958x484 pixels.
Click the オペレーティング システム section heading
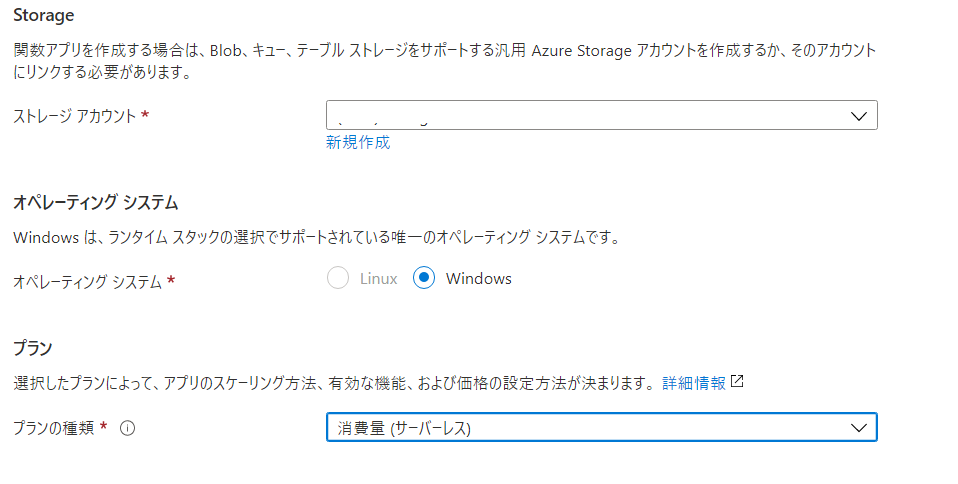[95, 203]
